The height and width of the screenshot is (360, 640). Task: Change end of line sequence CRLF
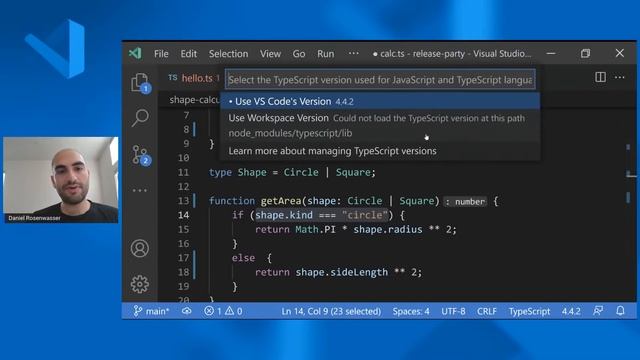click(x=487, y=311)
